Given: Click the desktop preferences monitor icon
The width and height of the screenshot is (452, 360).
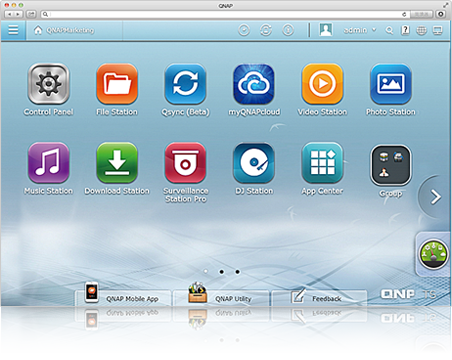Looking at the screenshot, I should coord(437,30).
